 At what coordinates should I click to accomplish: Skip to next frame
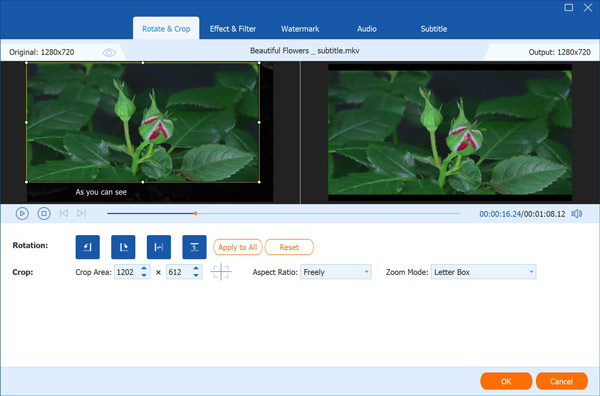pyautogui.click(x=81, y=213)
